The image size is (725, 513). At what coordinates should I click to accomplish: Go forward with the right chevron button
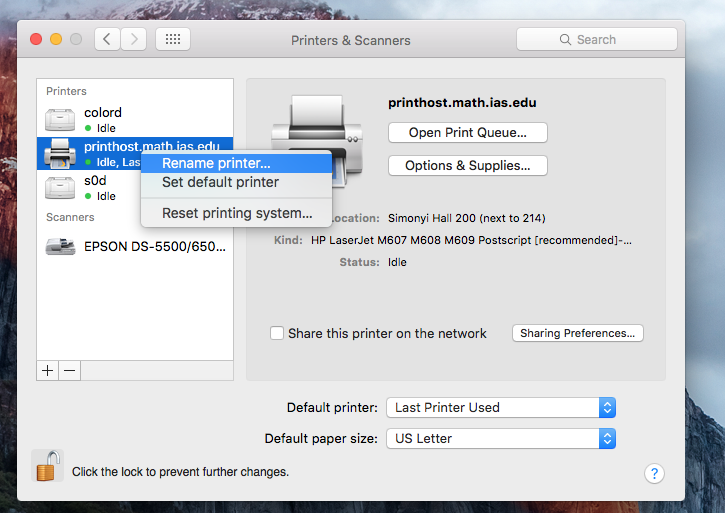tap(134, 39)
